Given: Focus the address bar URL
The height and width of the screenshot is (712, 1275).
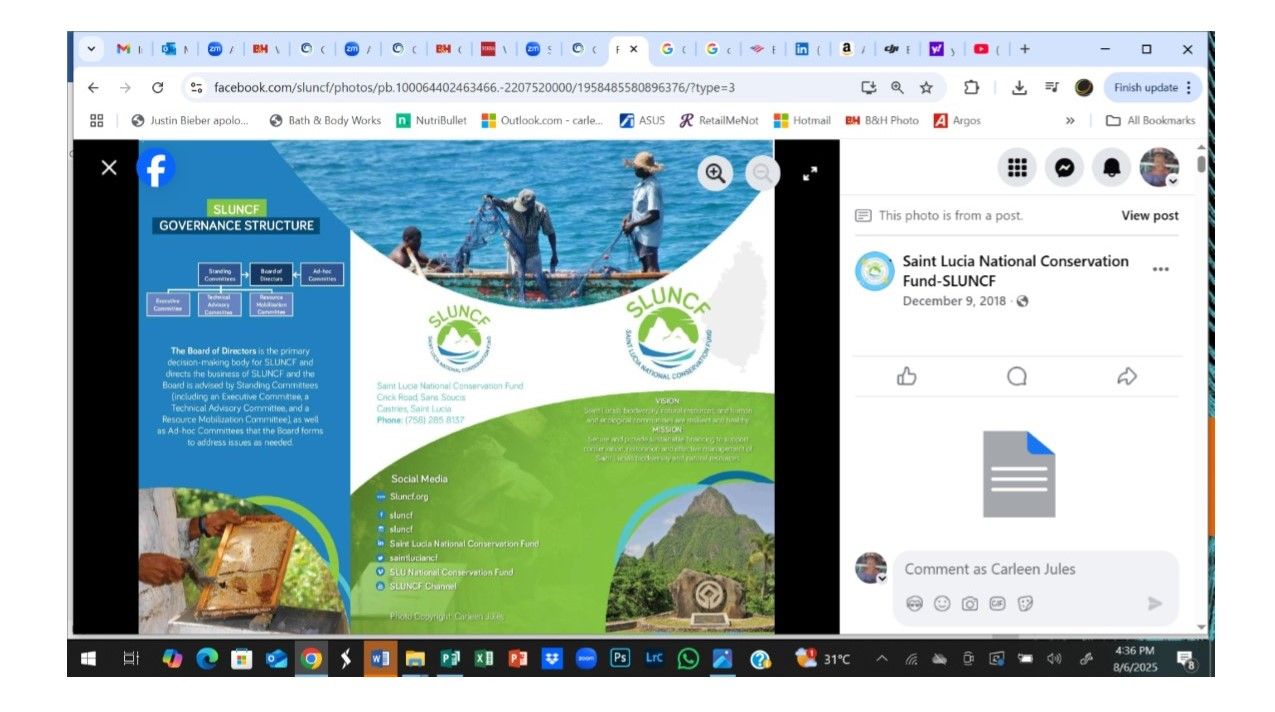Looking at the screenshot, I should click(474, 87).
